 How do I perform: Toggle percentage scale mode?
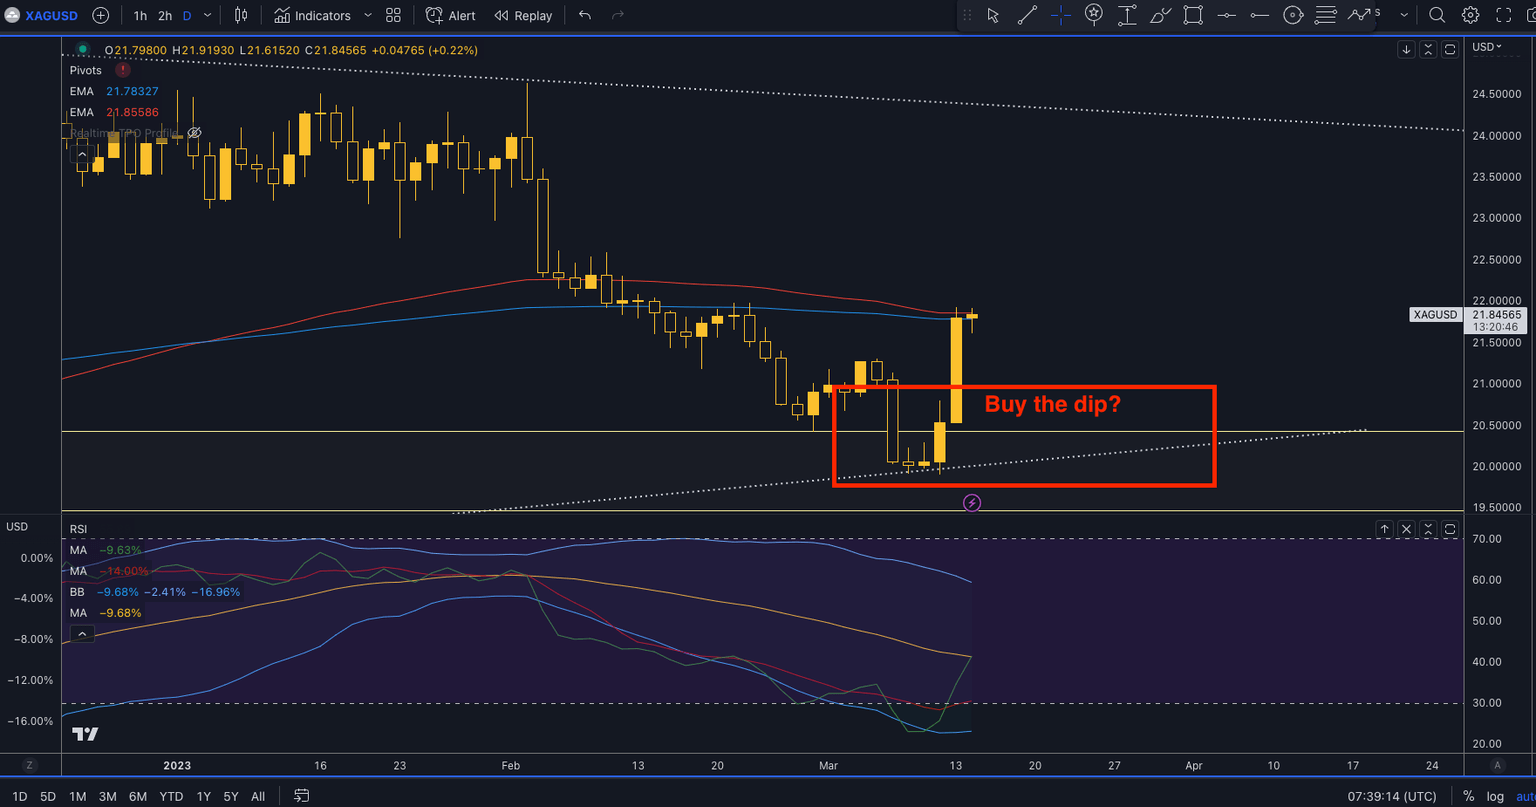pos(1466,796)
